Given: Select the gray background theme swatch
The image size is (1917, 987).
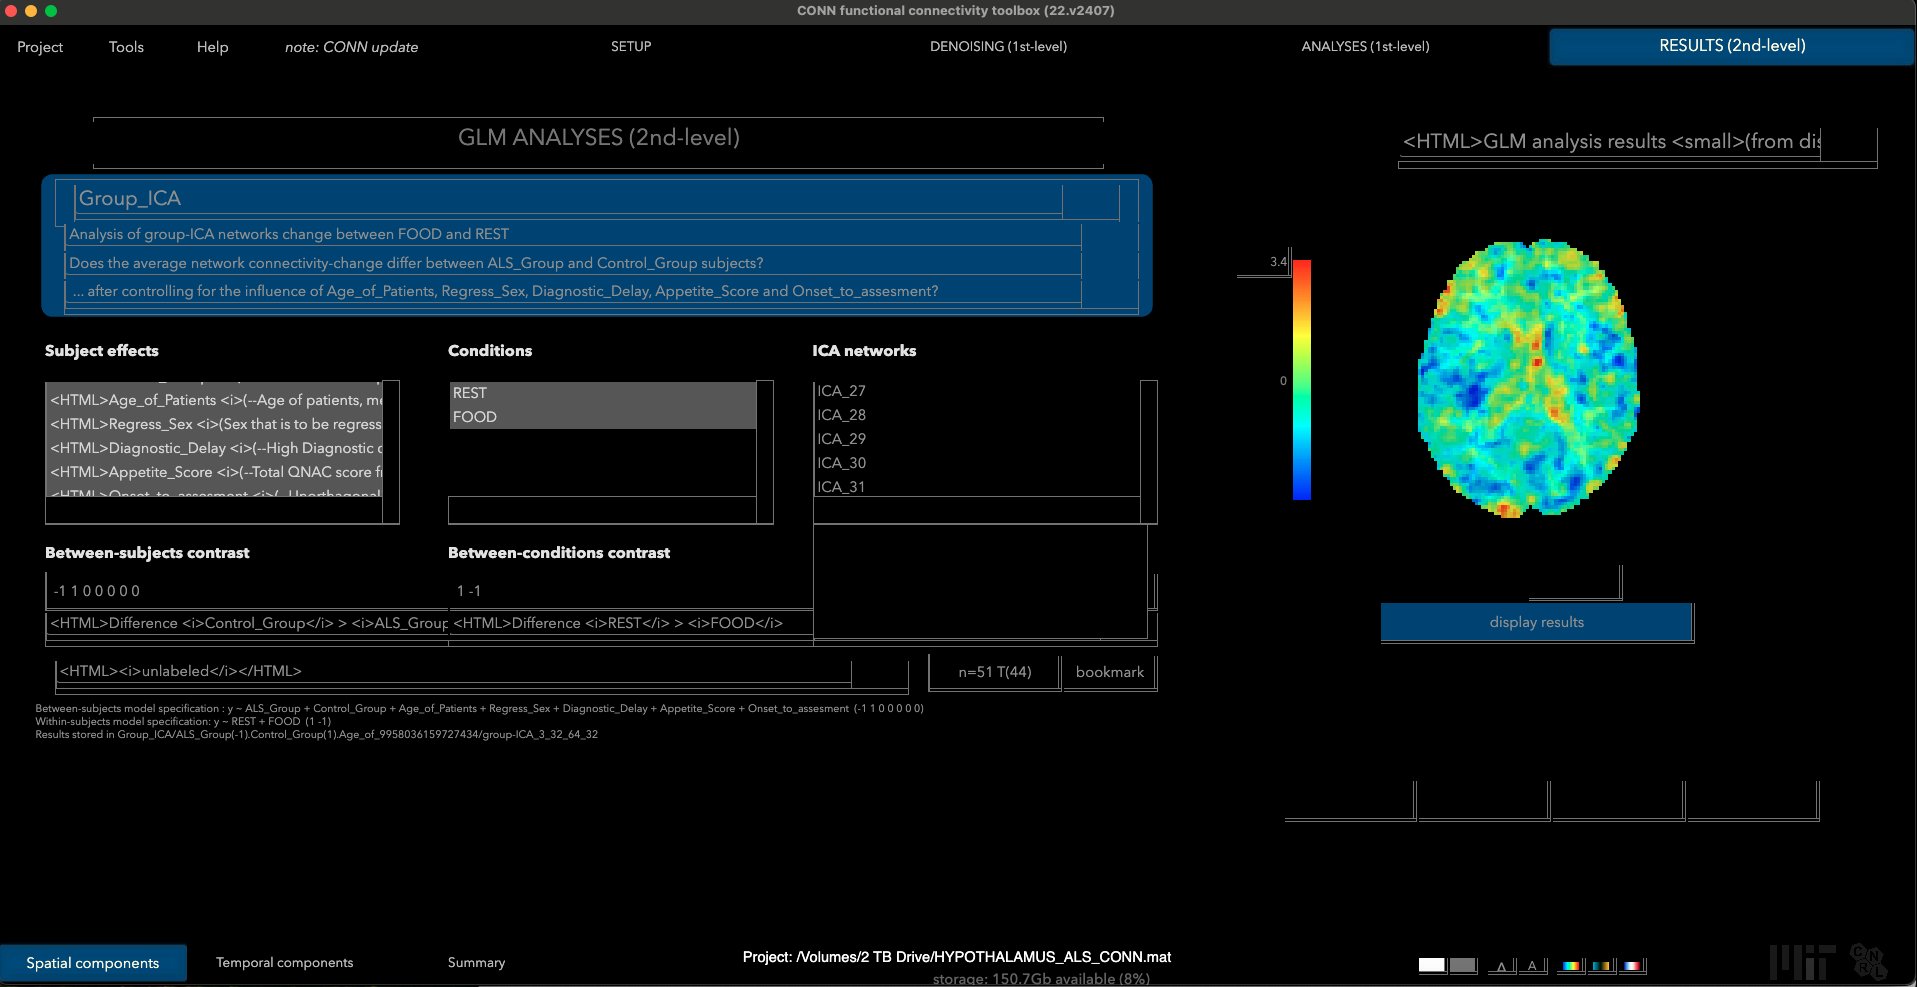Looking at the screenshot, I should (x=1463, y=965).
